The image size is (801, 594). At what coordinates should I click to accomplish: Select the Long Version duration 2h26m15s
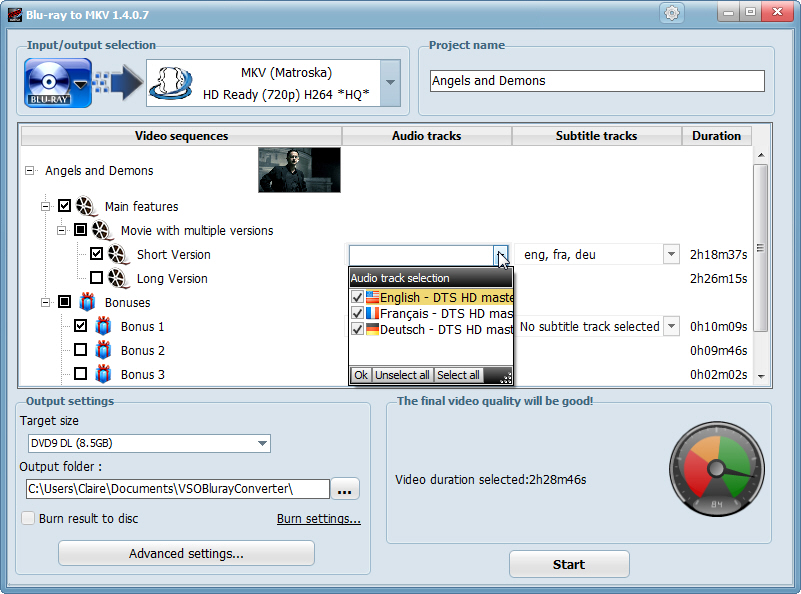coord(718,278)
